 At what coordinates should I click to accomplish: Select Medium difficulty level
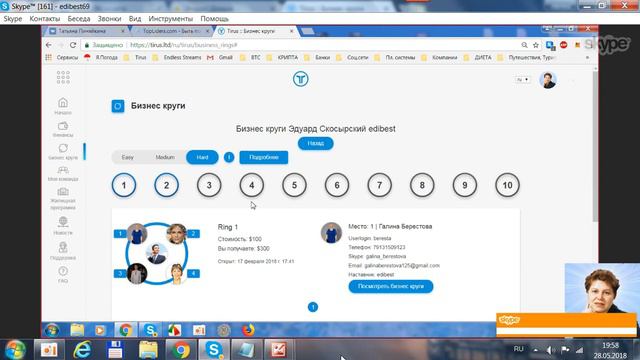(165, 157)
